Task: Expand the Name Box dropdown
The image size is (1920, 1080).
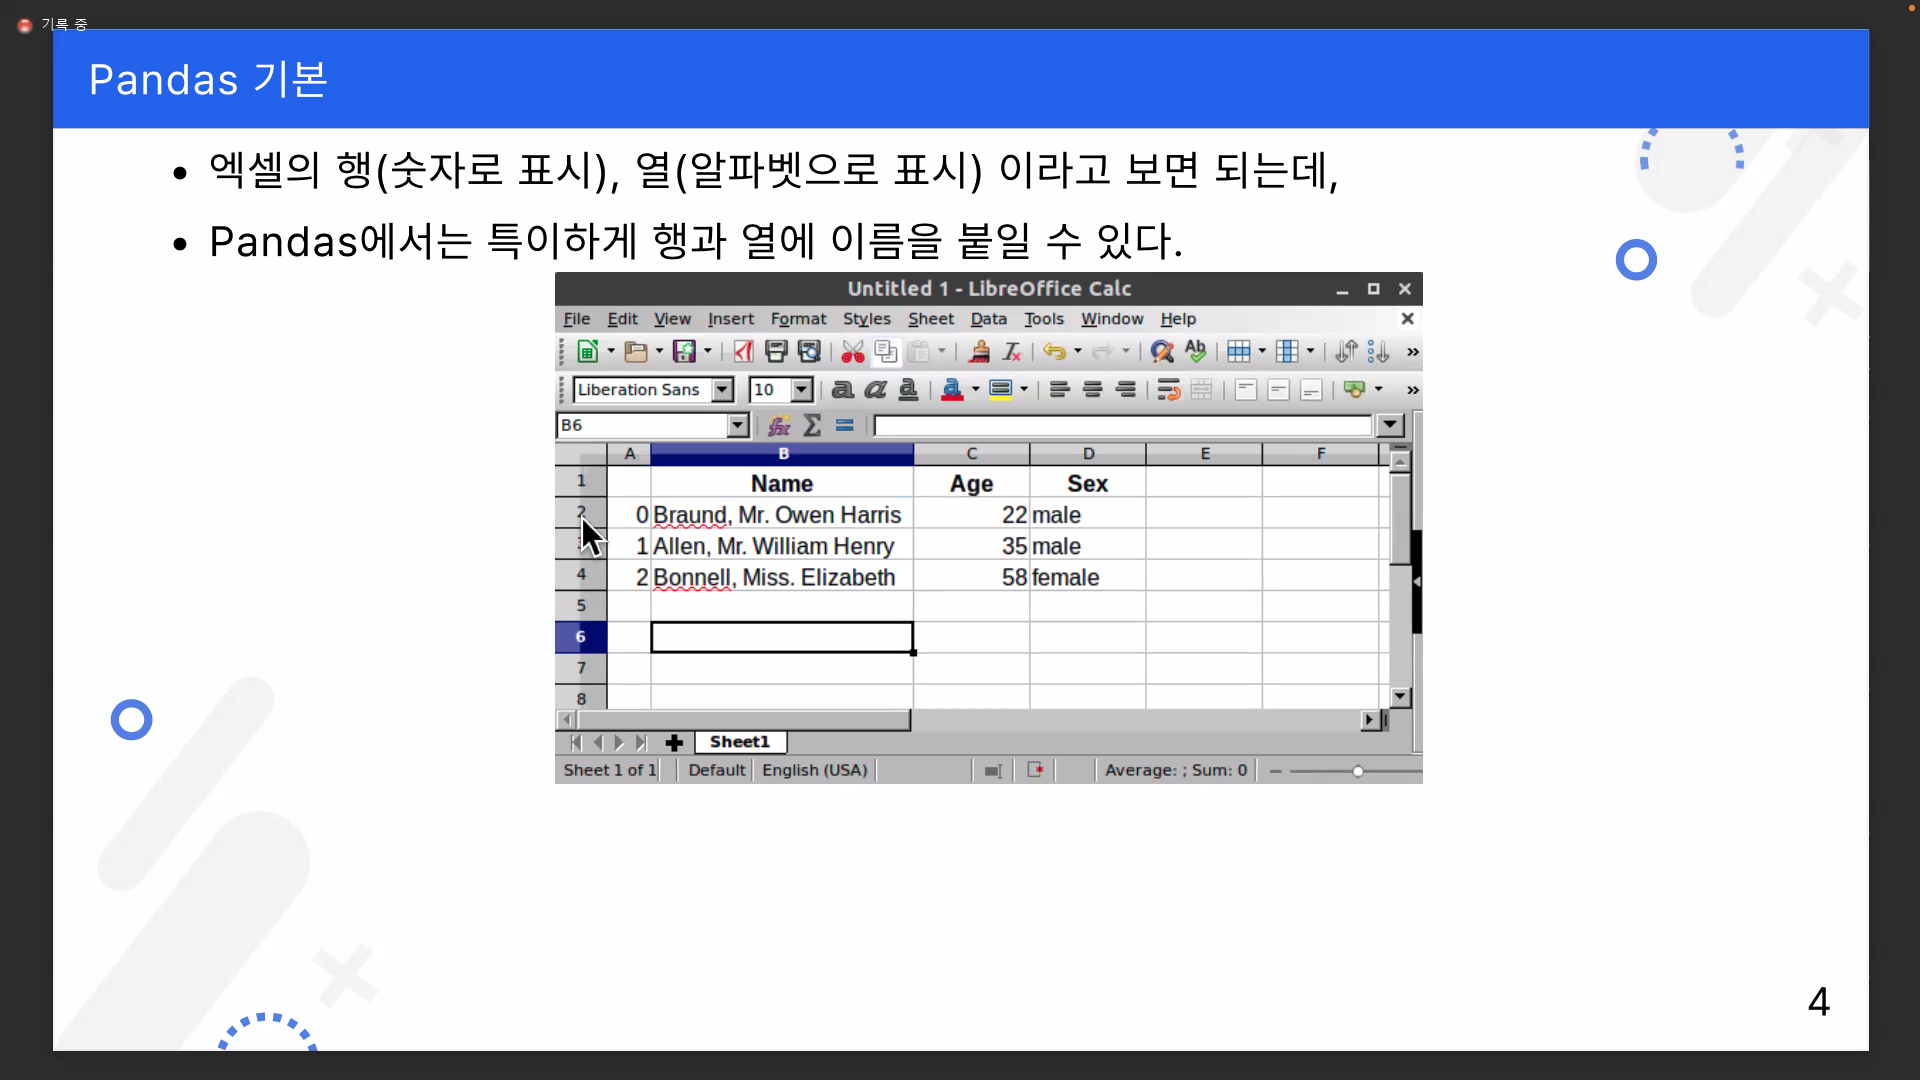Action: (739, 425)
